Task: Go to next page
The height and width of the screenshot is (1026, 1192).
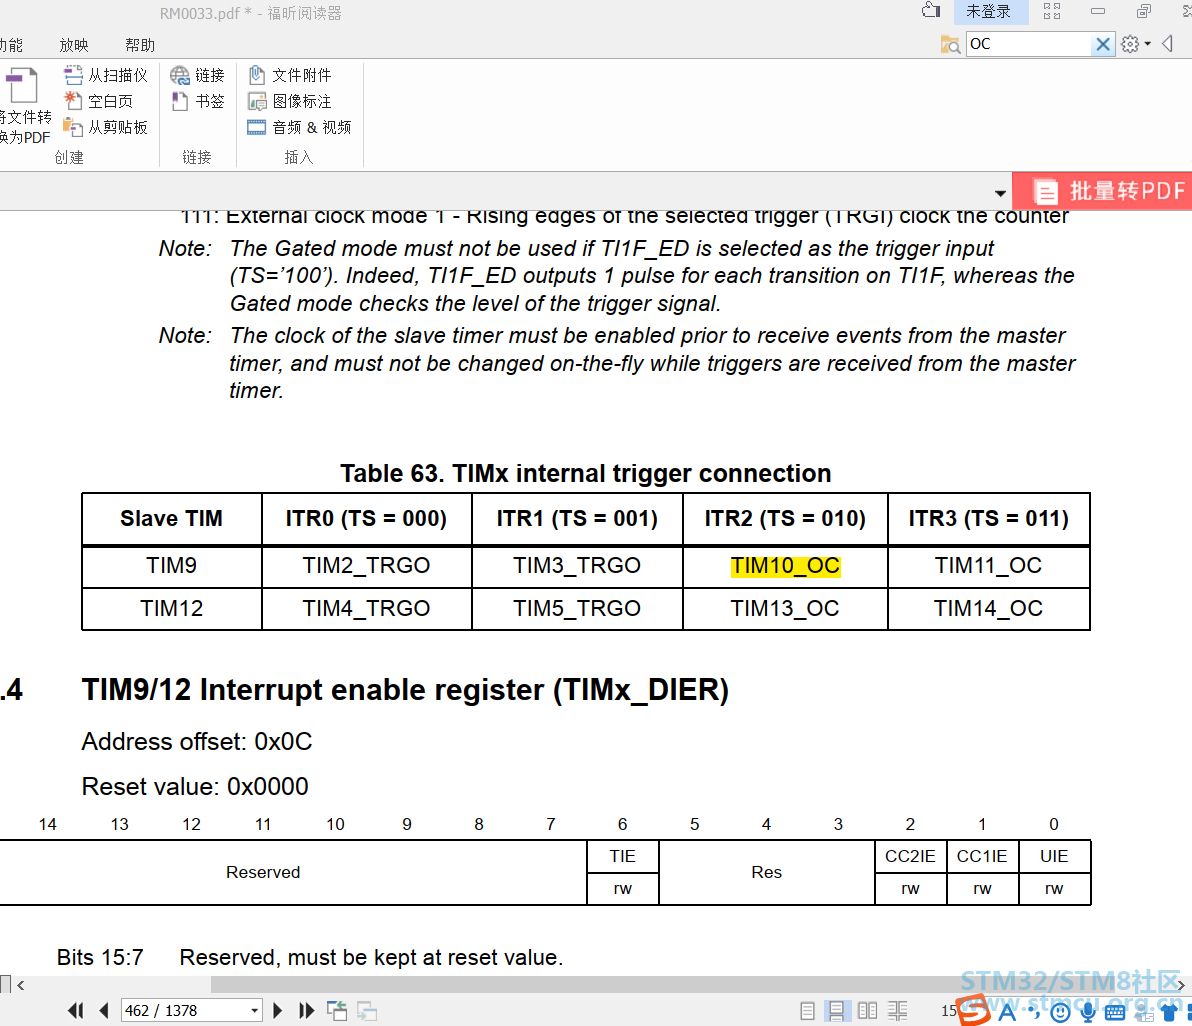Action: click(277, 1010)
